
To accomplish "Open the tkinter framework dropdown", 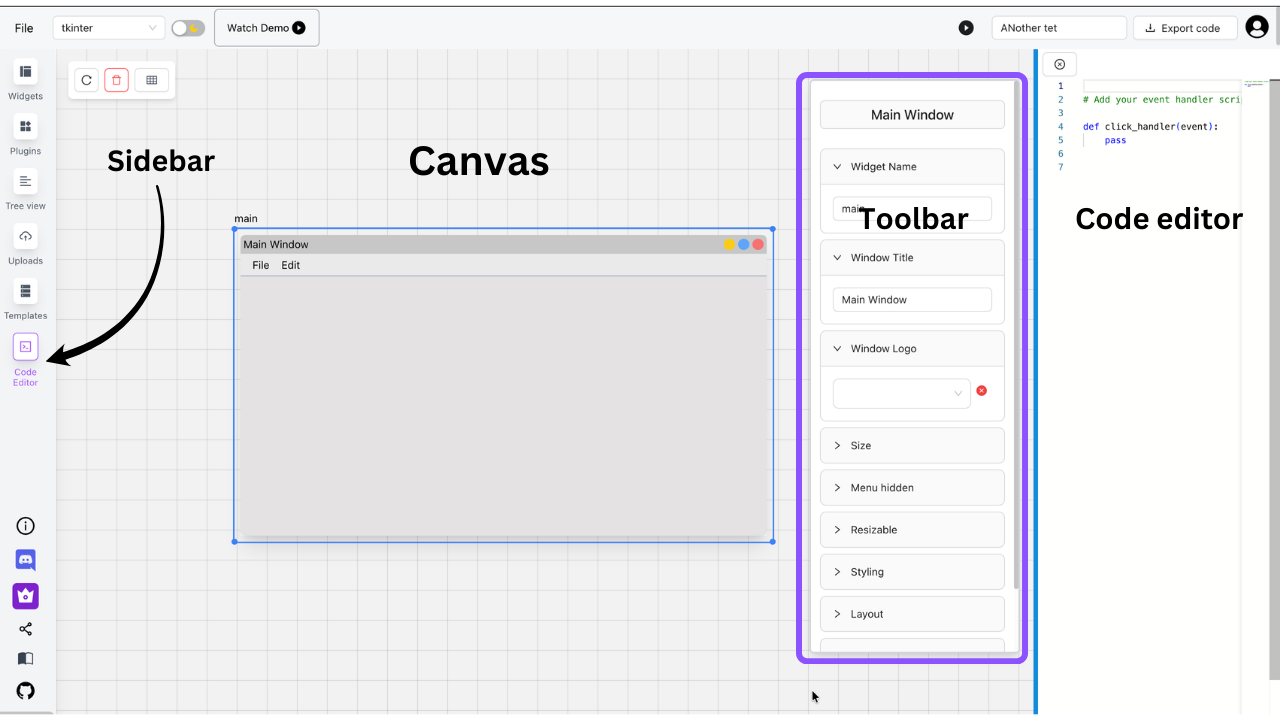I will 109,28.
